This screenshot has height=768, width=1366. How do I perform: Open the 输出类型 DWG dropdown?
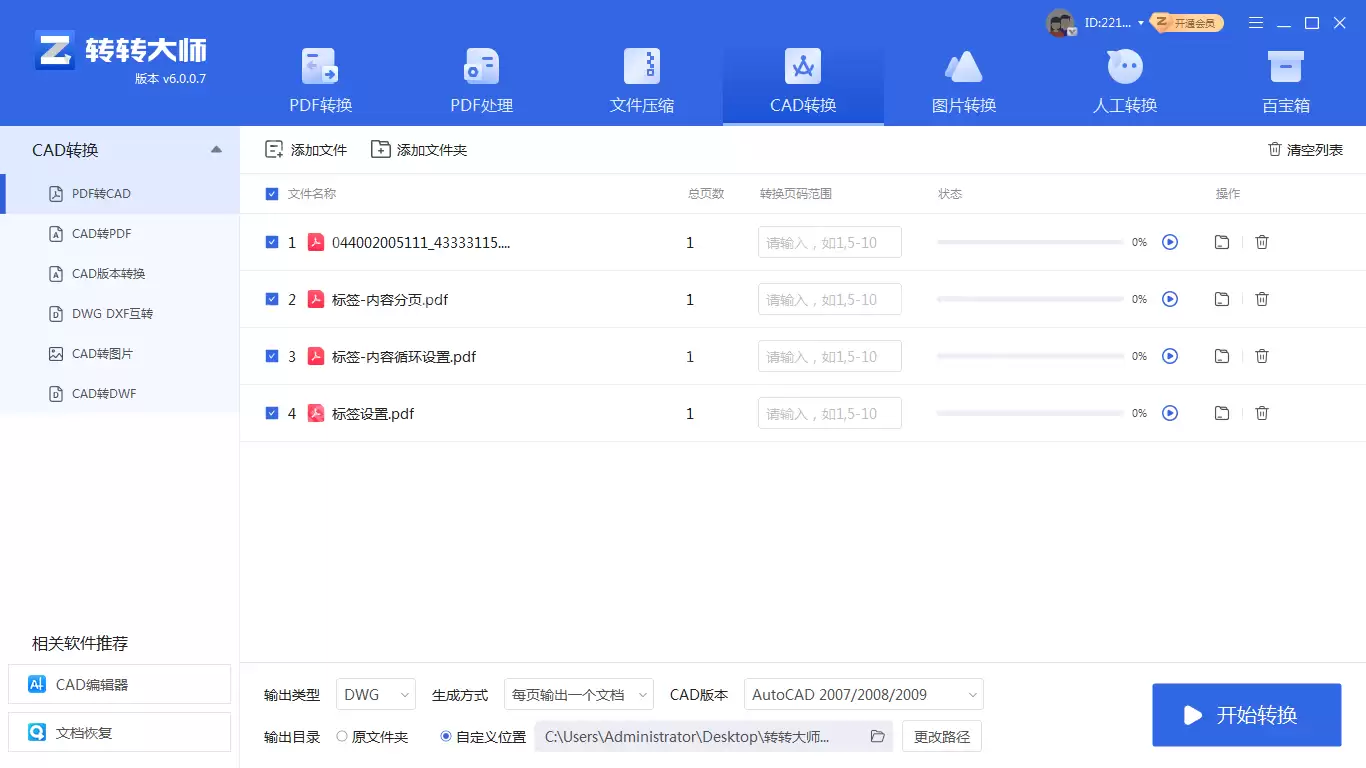point(375,694)
